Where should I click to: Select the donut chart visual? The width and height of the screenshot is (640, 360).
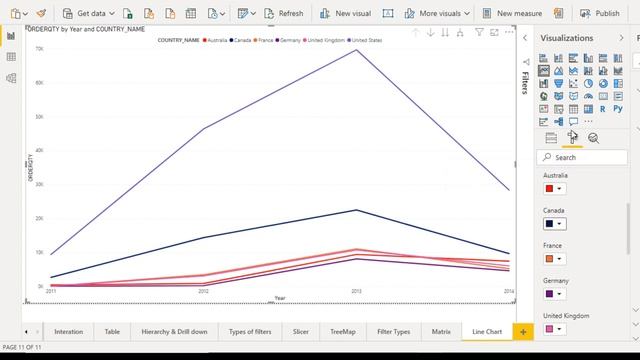tap(603, 84)
